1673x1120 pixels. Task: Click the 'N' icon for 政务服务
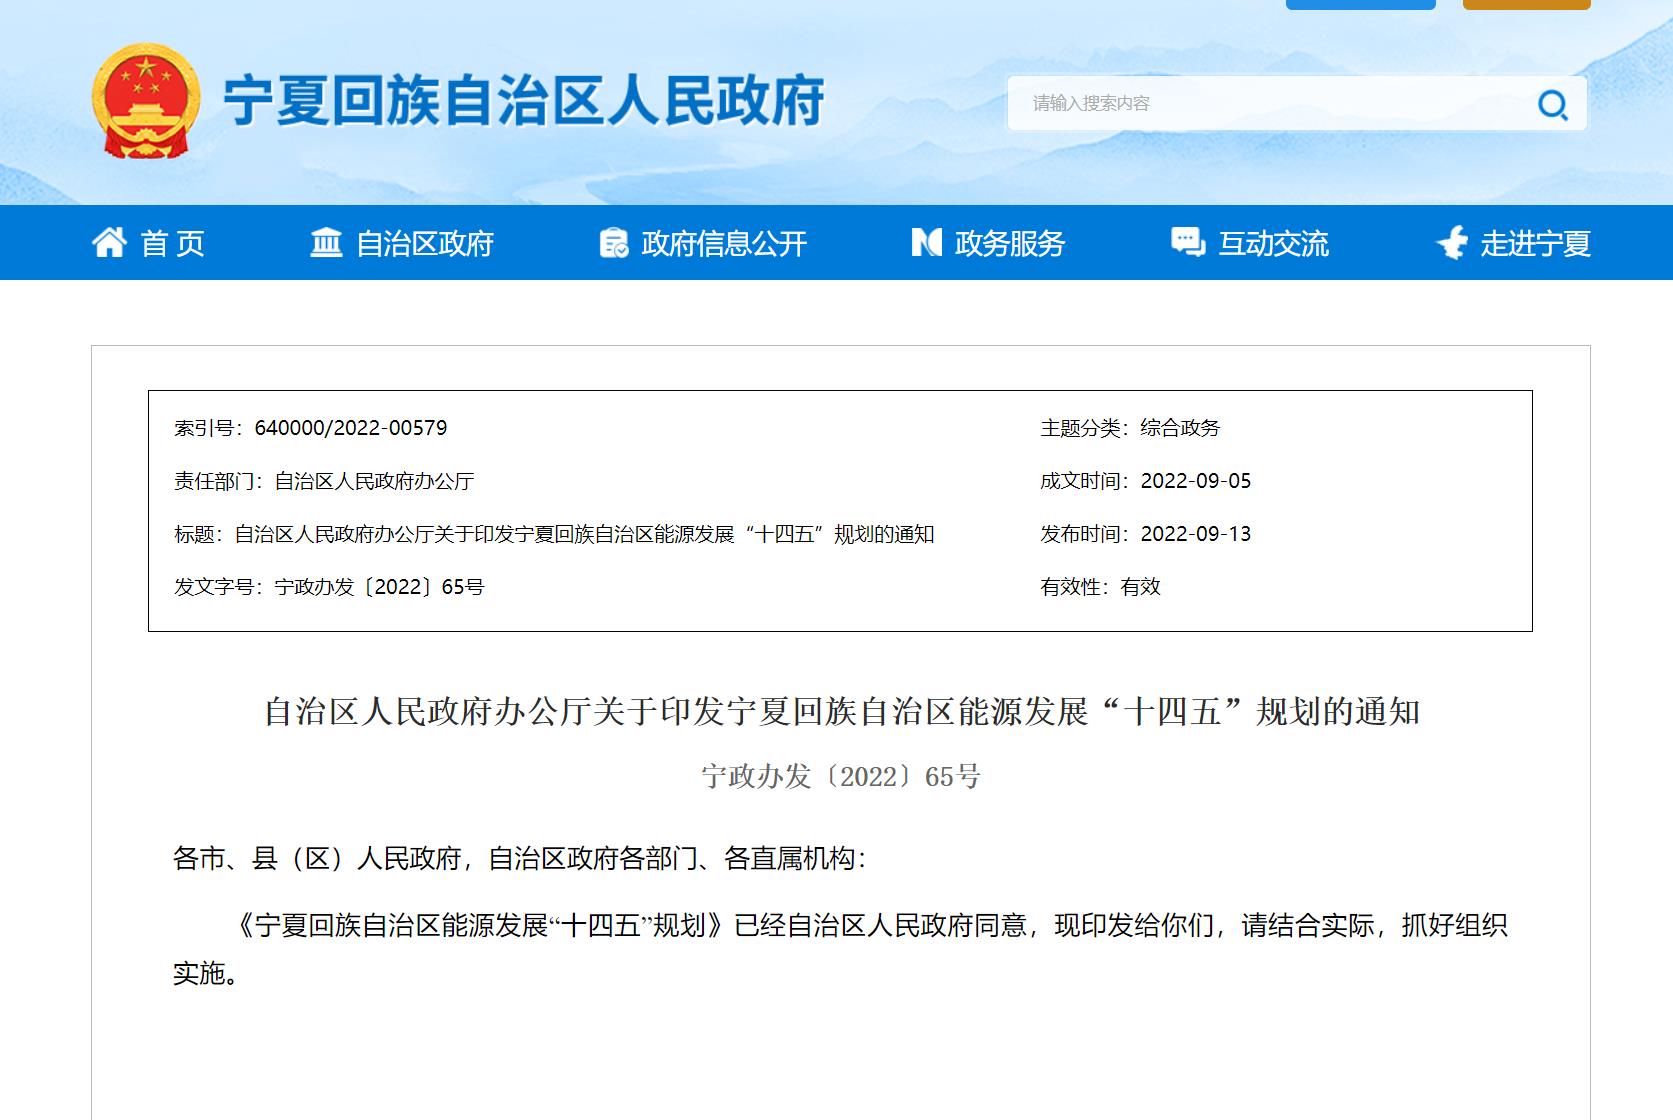[x=925, y=242]
